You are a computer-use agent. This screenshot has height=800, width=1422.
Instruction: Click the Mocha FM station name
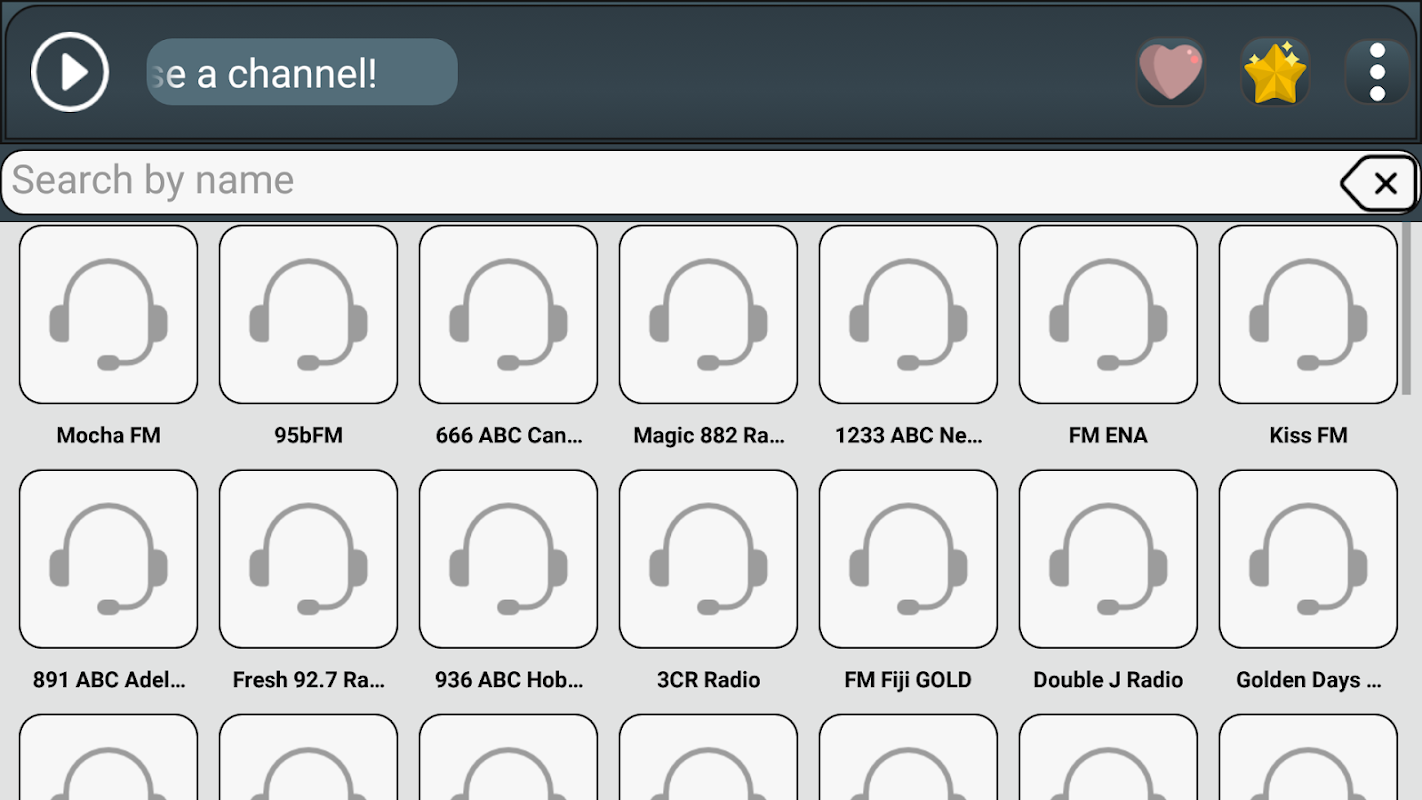[x=109, y=435]
